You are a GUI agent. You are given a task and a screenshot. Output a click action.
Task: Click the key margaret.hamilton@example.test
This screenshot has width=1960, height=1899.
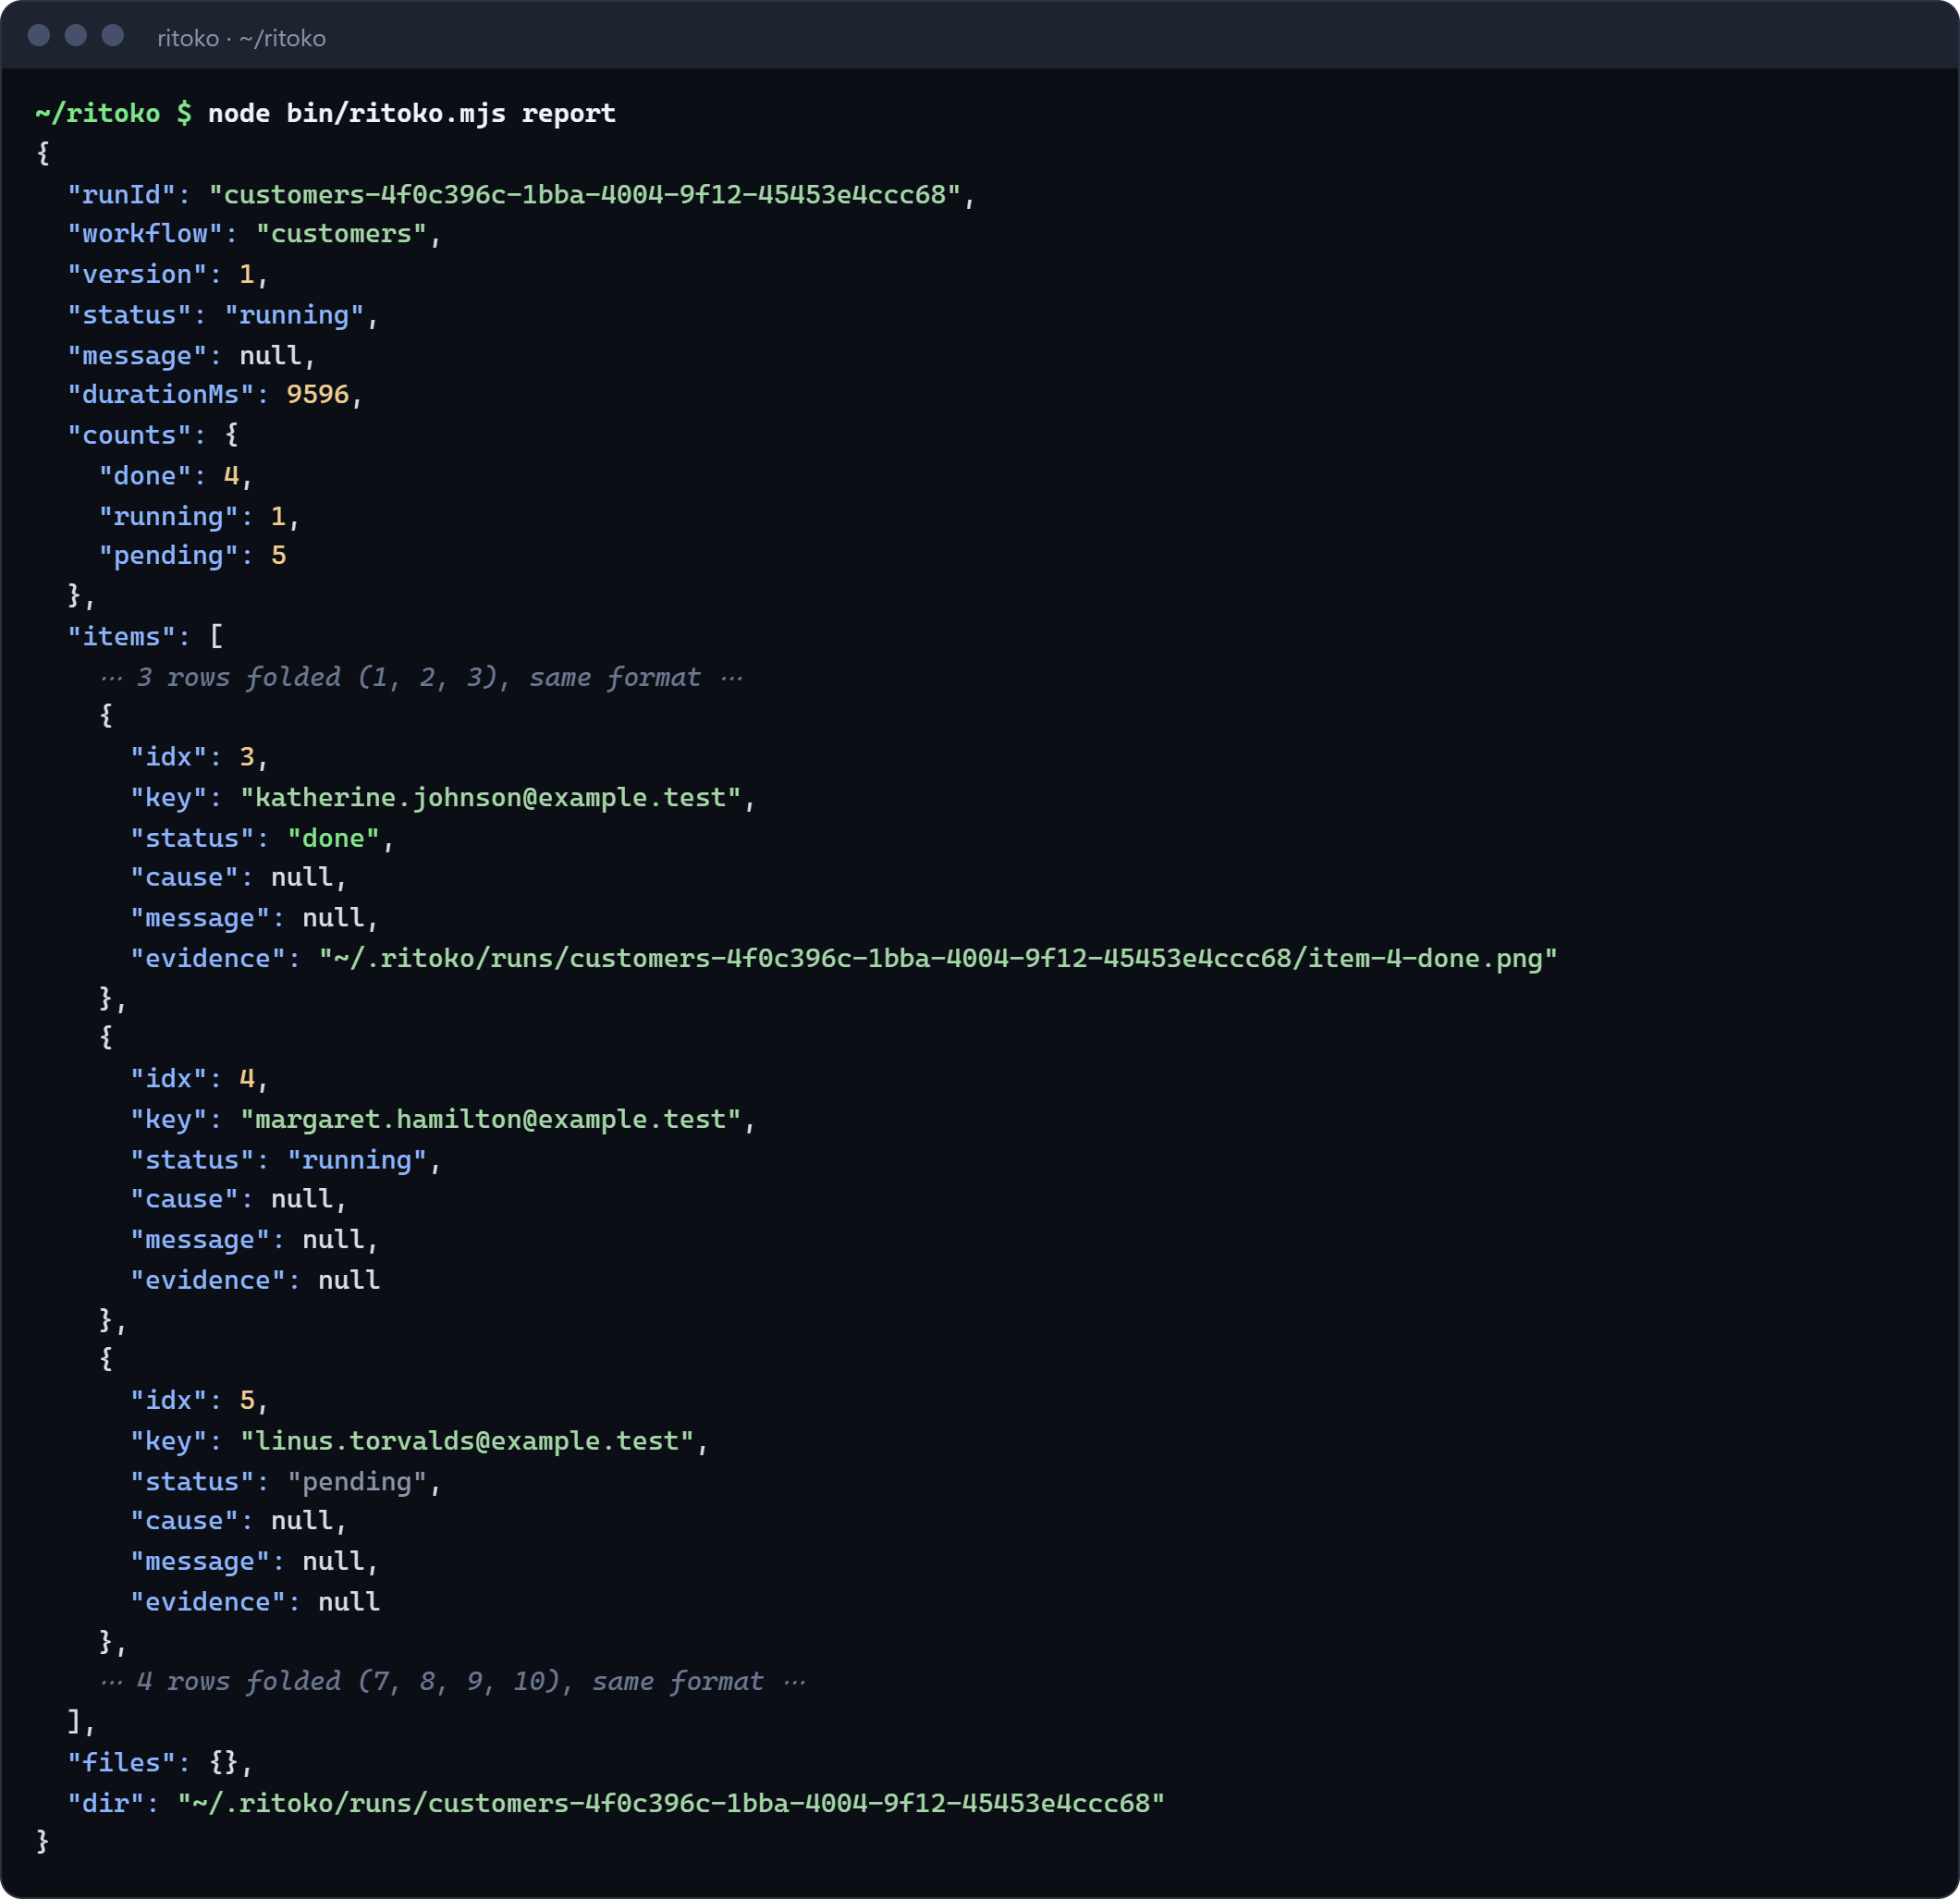(x=490, y=1119)
